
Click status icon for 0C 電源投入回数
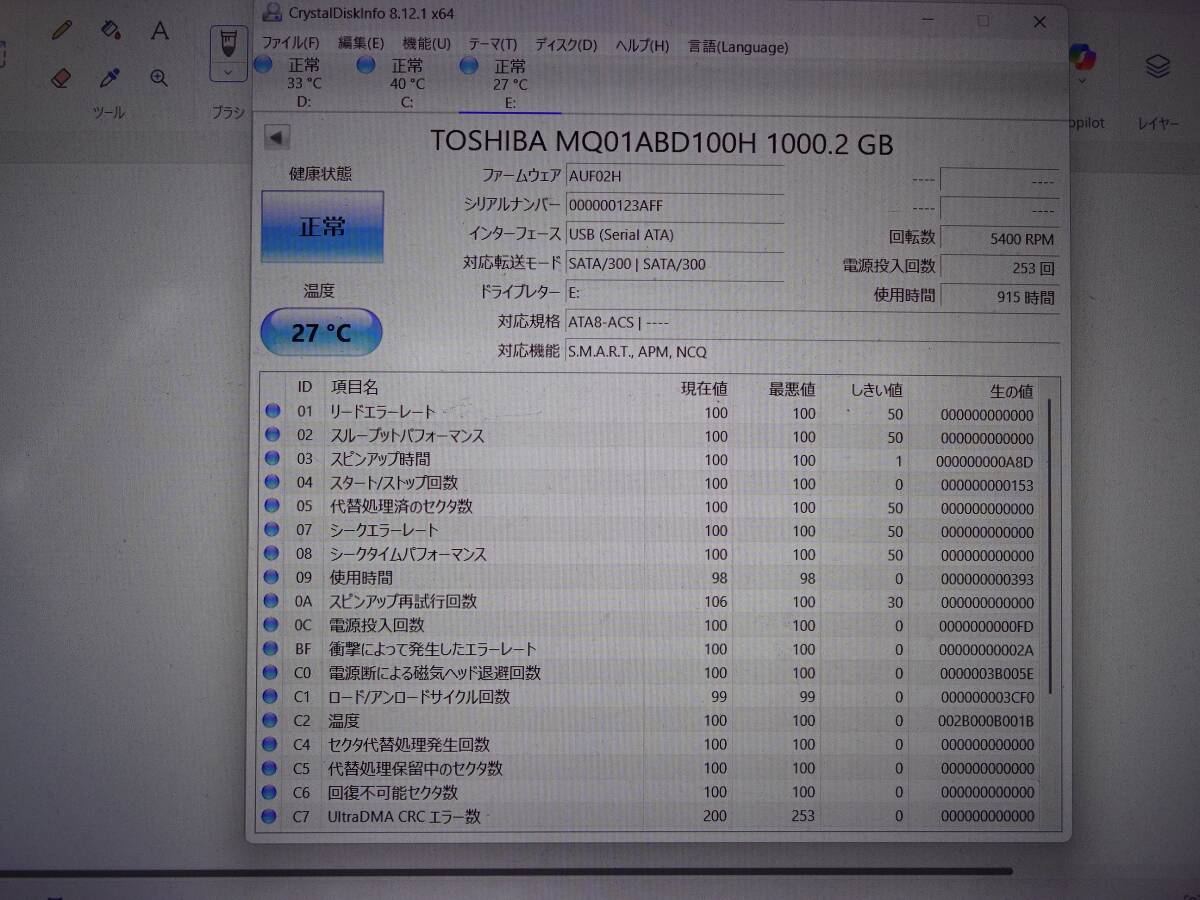point(271,625)
